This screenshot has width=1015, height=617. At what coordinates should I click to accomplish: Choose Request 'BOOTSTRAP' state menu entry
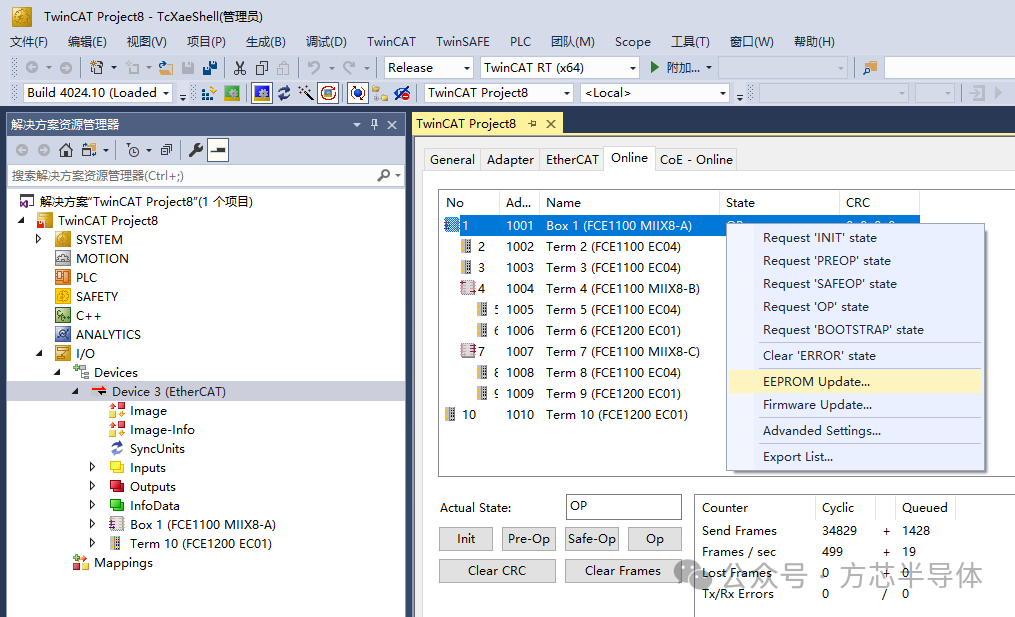point(854,330)
